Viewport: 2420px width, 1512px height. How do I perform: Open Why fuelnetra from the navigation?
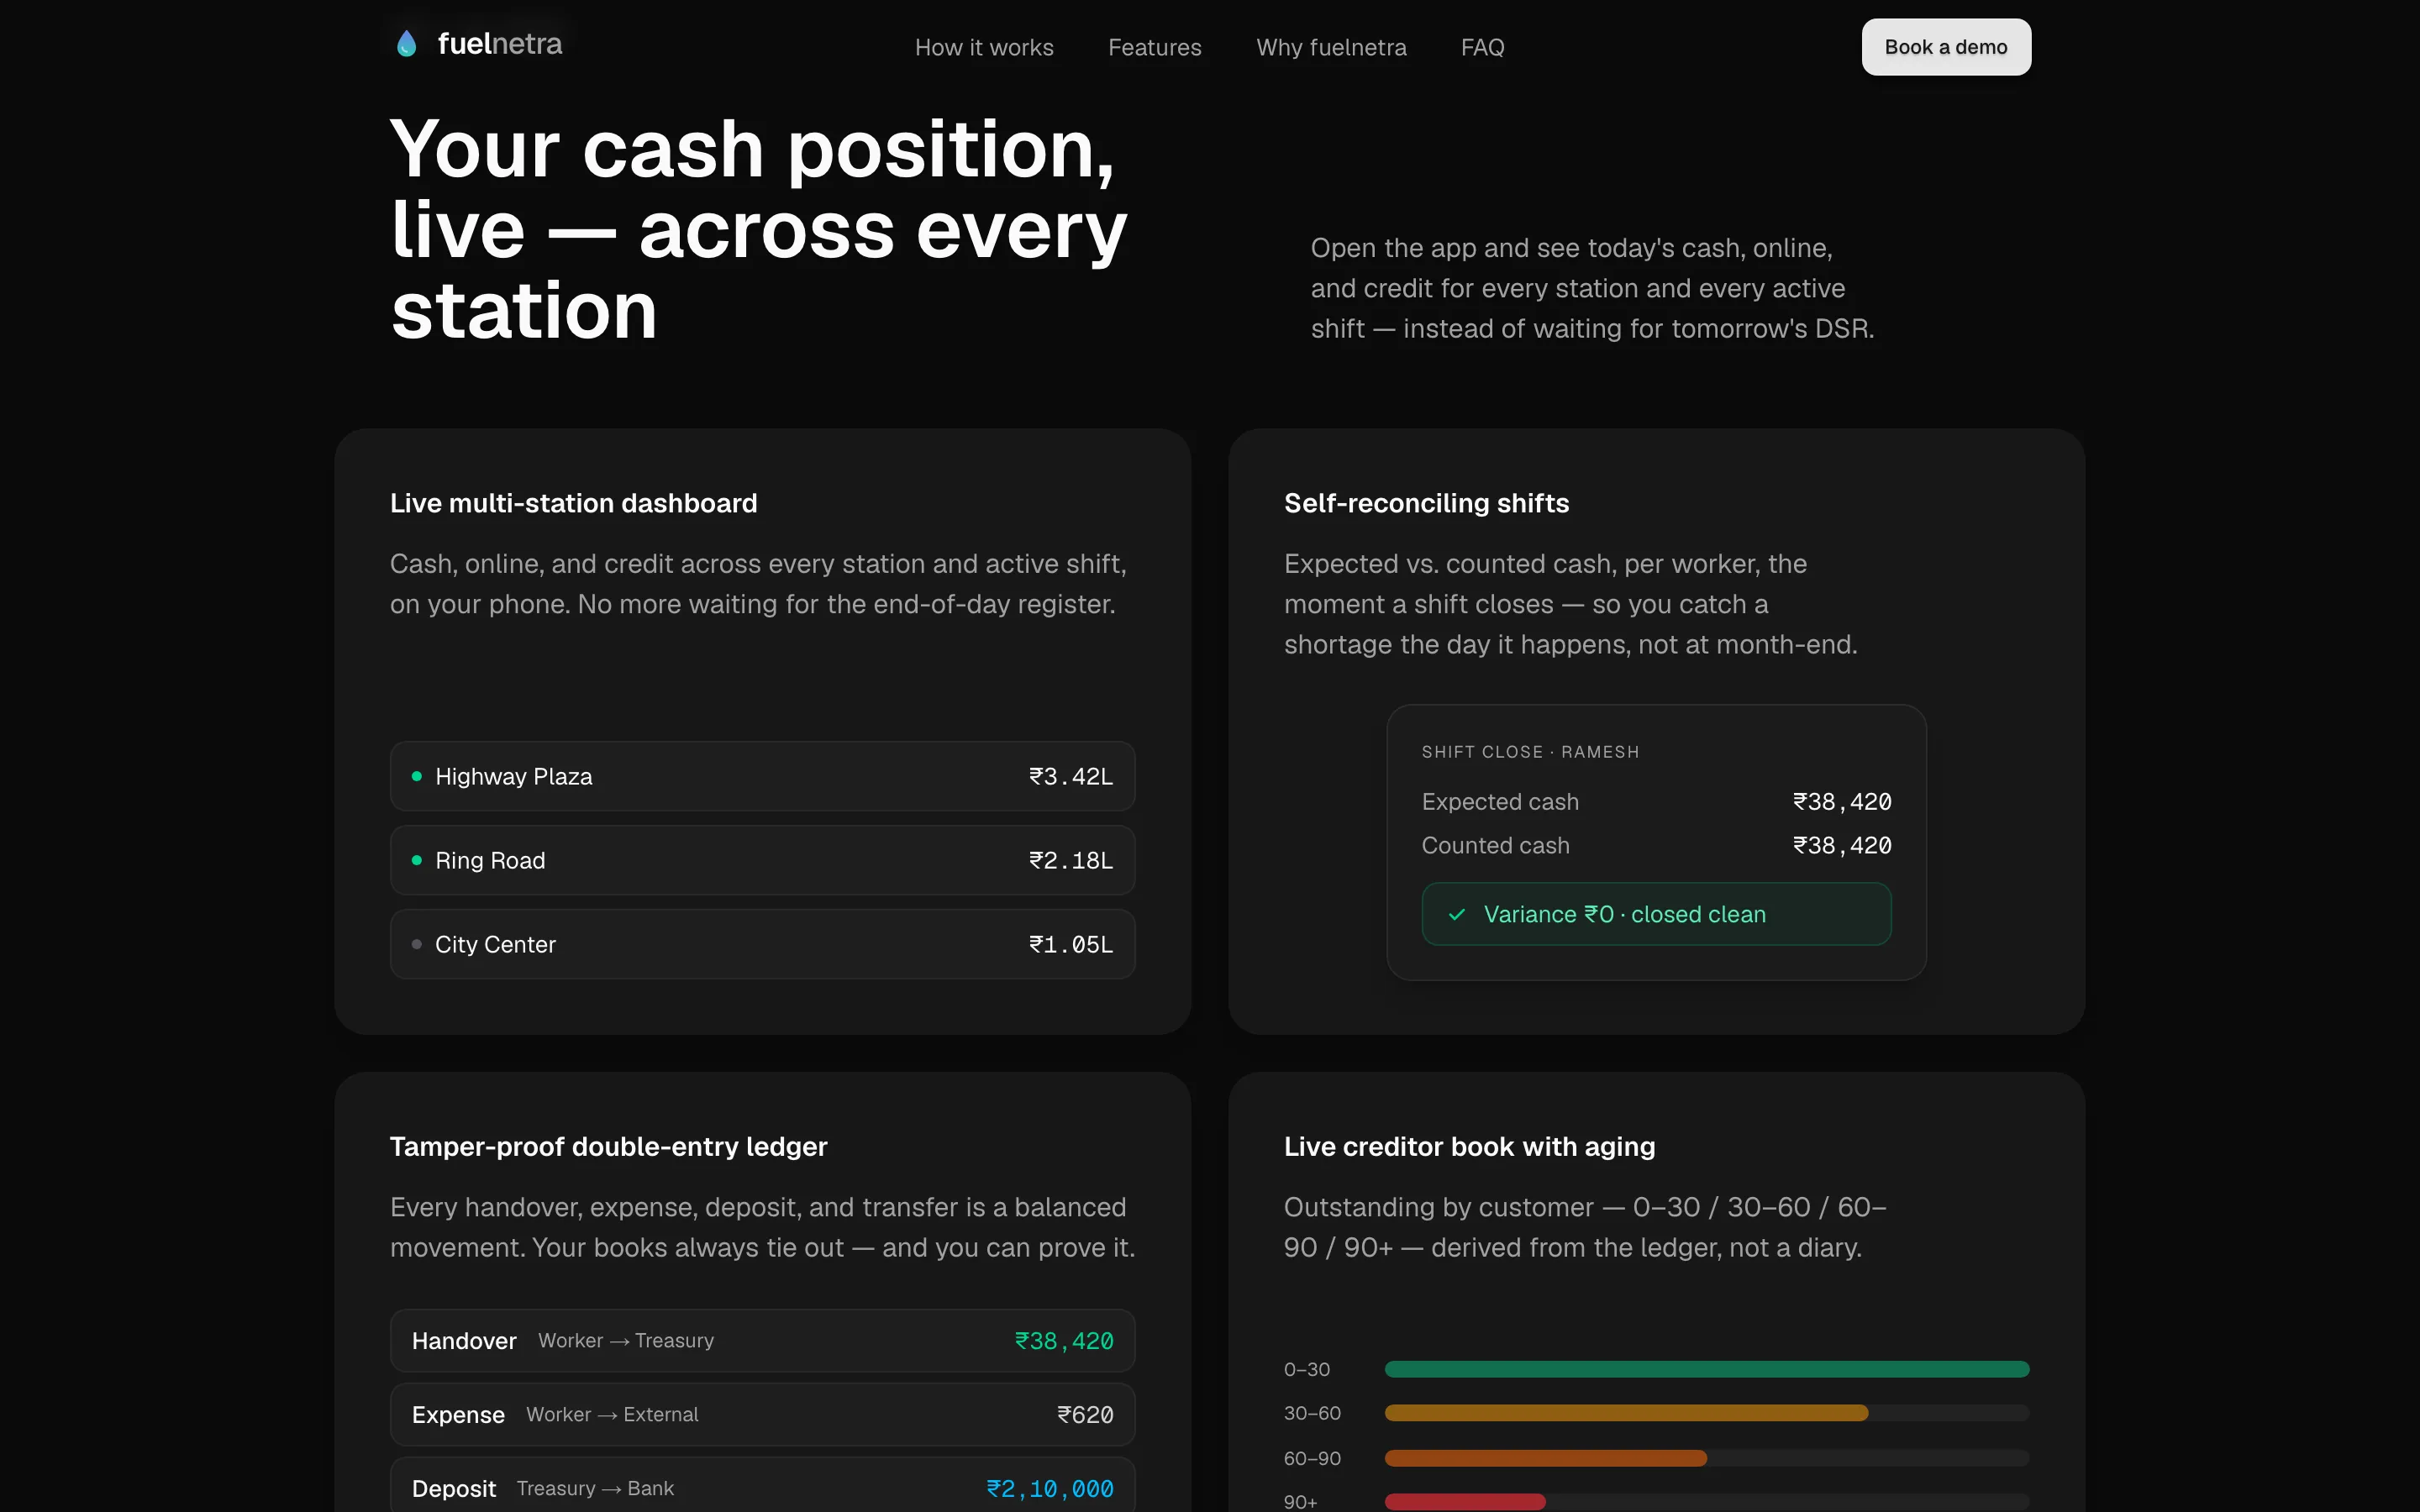1331,47
